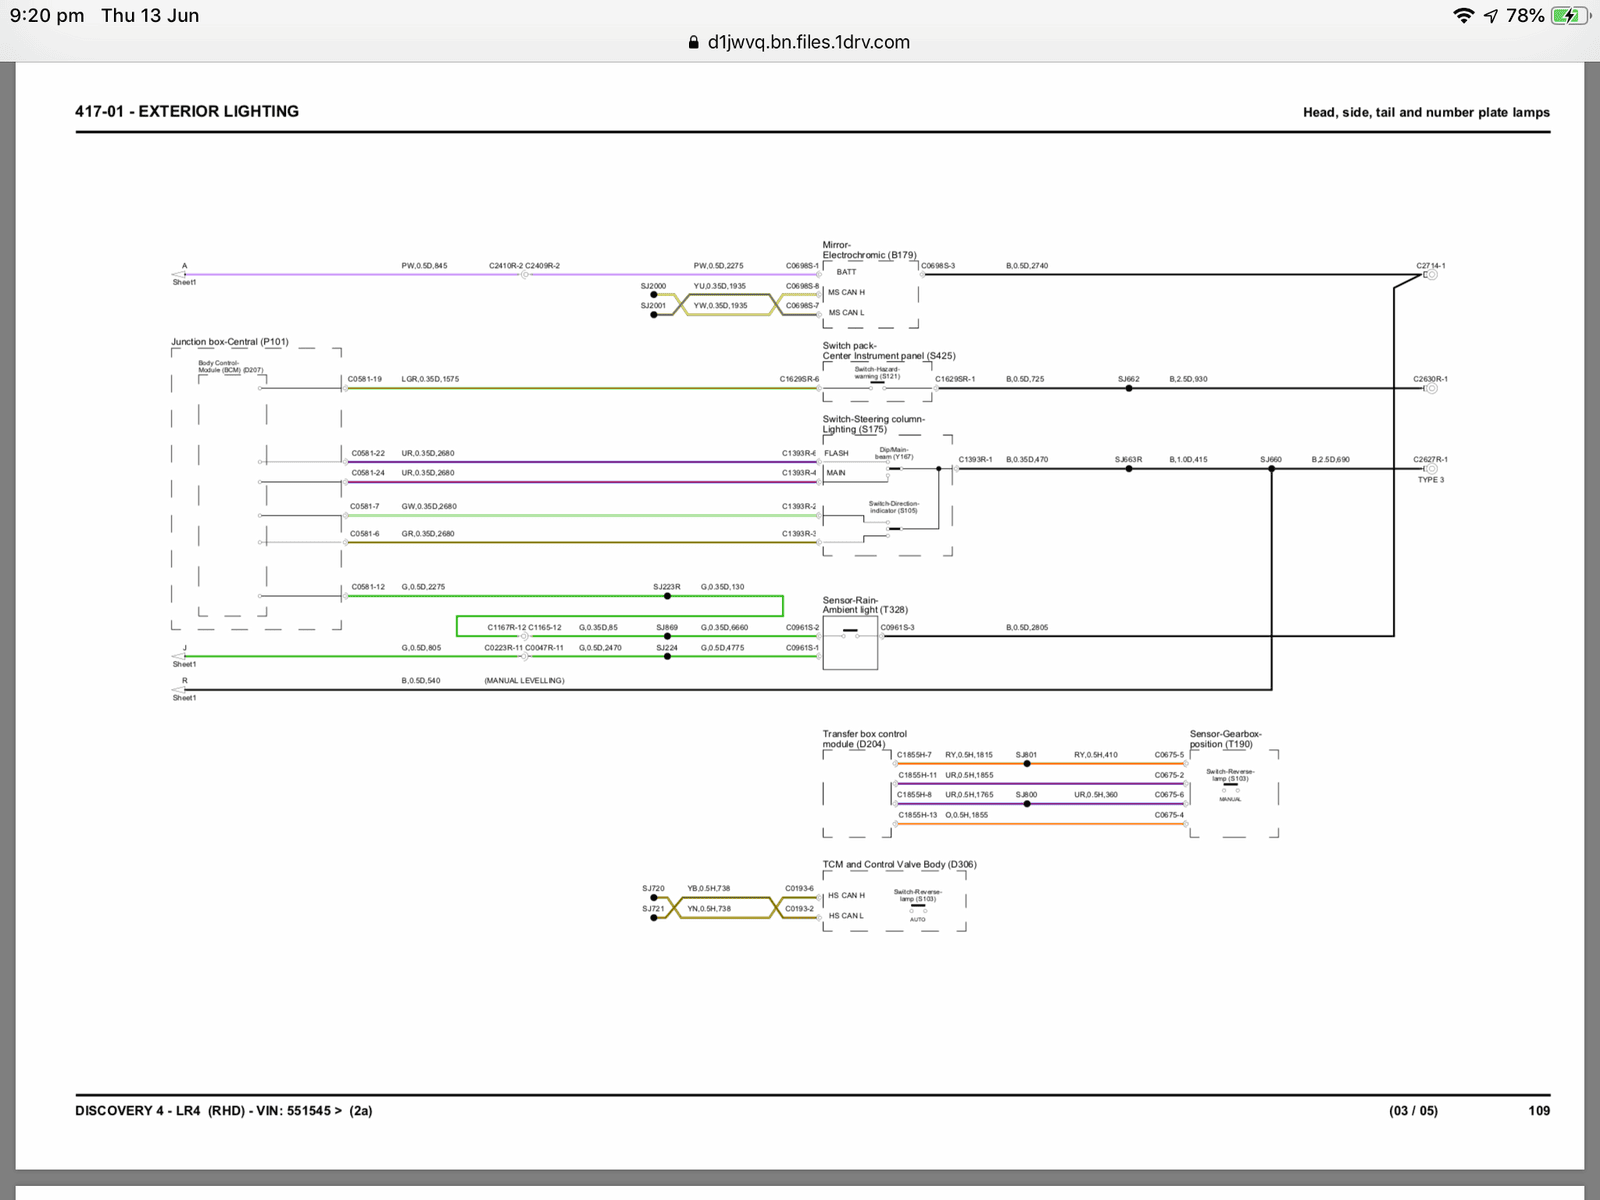Tap the 9:20 pm clock
The height and width of the screenshot is (1200, 1600).
pyautogui.click(x=47, y=15)
